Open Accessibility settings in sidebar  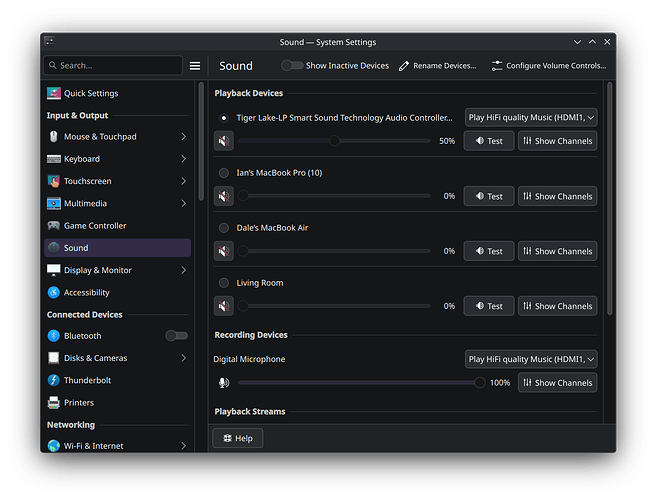86,292
